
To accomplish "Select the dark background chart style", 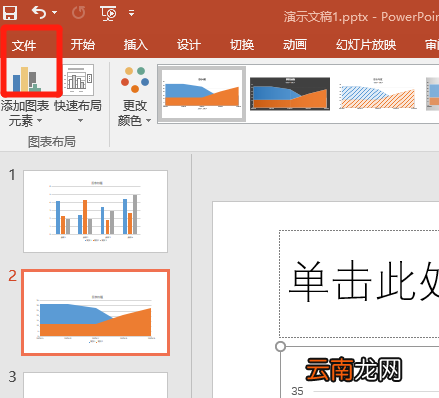I will tap(290, 94).
